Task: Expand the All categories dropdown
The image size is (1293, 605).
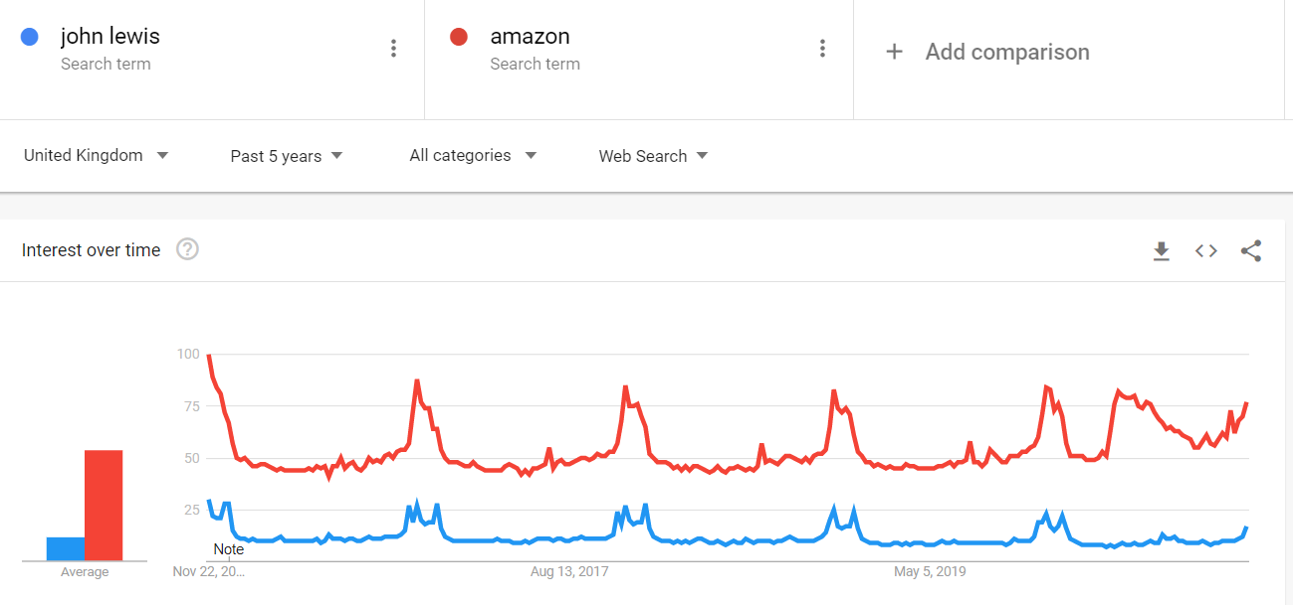Action: (x=472, y=156)
